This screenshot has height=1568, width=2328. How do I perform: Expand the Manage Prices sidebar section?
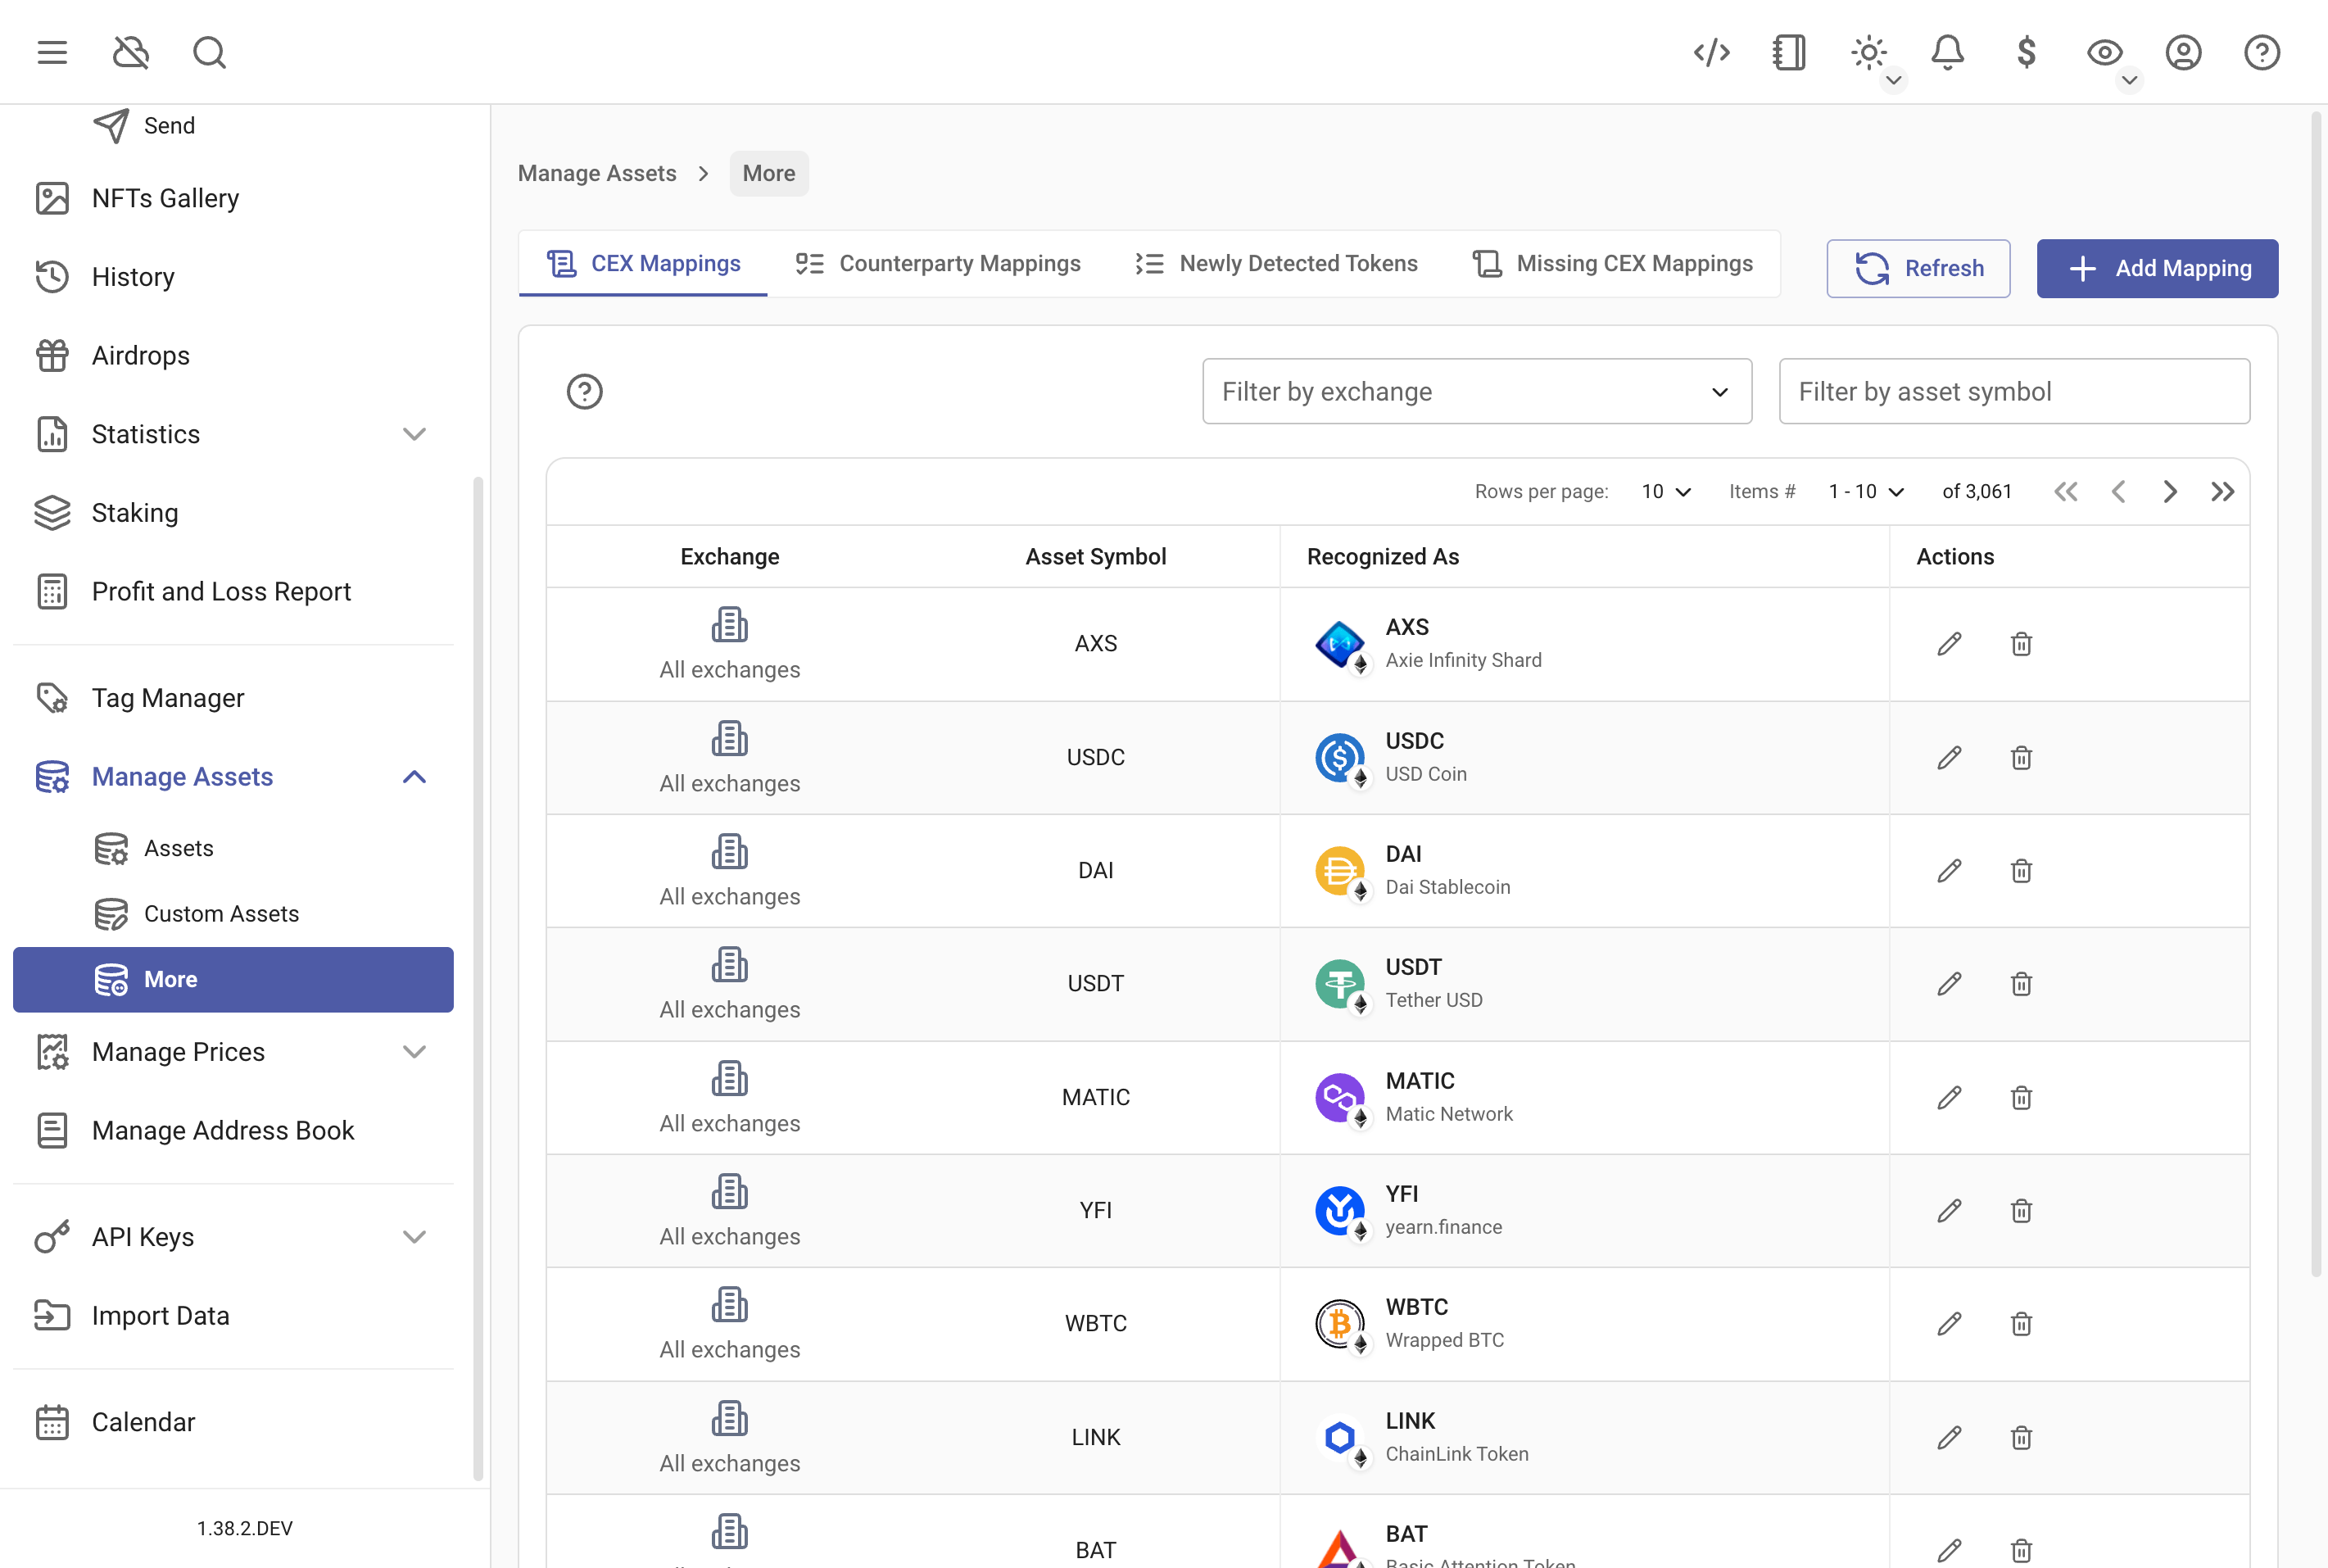click(414, 1052)
